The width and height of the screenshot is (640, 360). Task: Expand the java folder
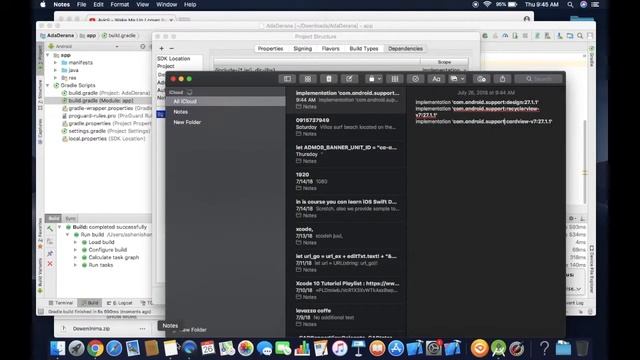[56, 70]
